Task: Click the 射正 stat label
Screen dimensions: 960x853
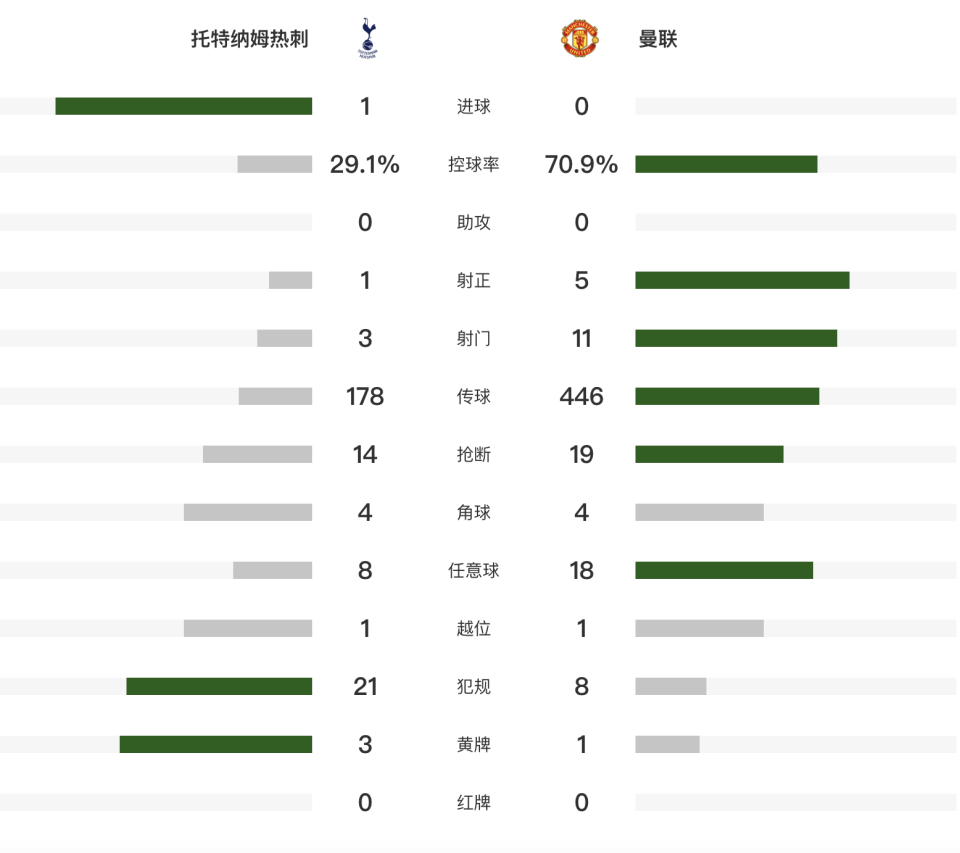Action: 473,280
